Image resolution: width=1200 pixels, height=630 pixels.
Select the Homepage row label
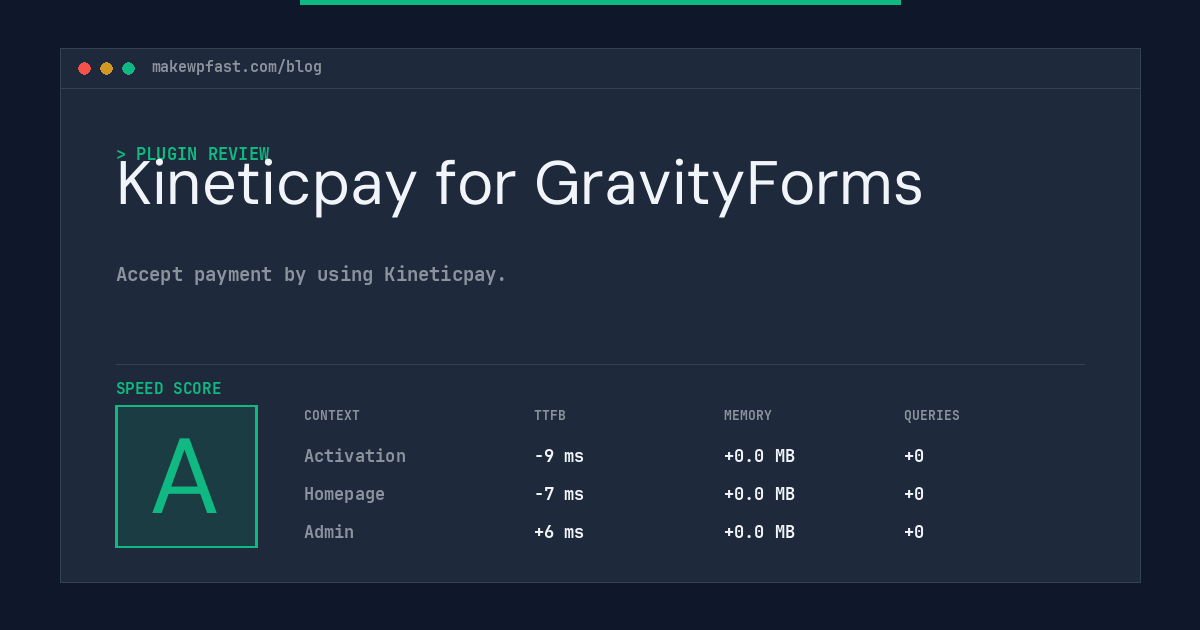click(x=344, y=494)
